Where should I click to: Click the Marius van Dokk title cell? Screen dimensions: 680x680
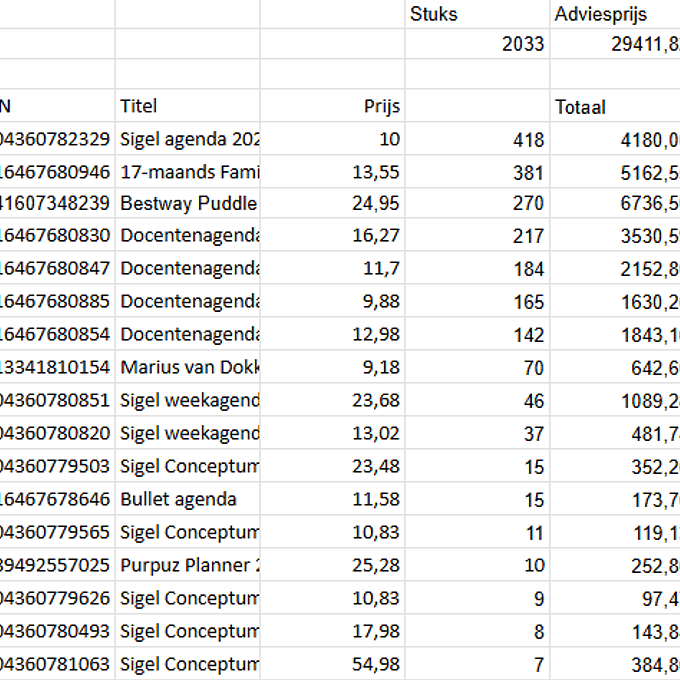tap(187, 367)
